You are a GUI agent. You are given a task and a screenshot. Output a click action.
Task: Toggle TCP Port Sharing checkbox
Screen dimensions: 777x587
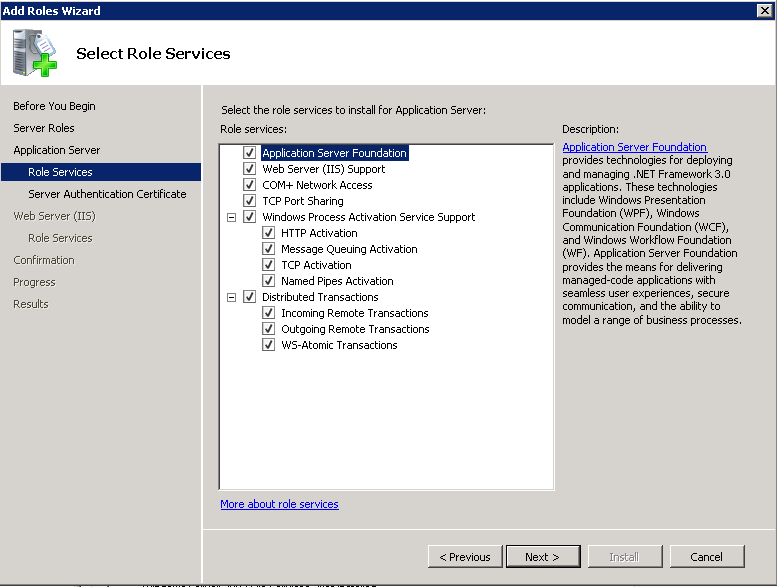249,201
